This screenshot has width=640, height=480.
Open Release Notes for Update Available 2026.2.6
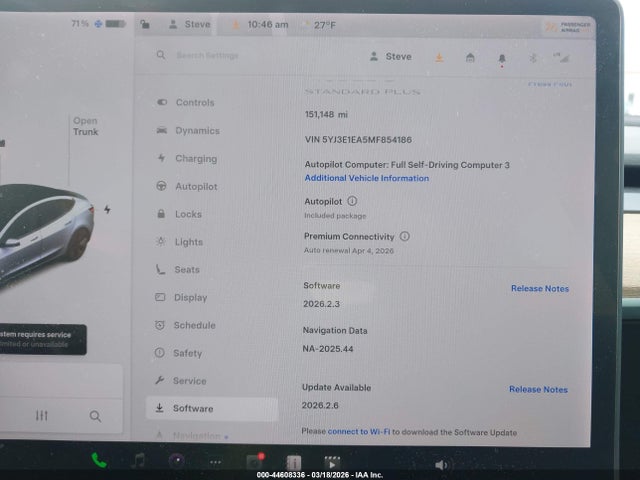click(538, 389)
